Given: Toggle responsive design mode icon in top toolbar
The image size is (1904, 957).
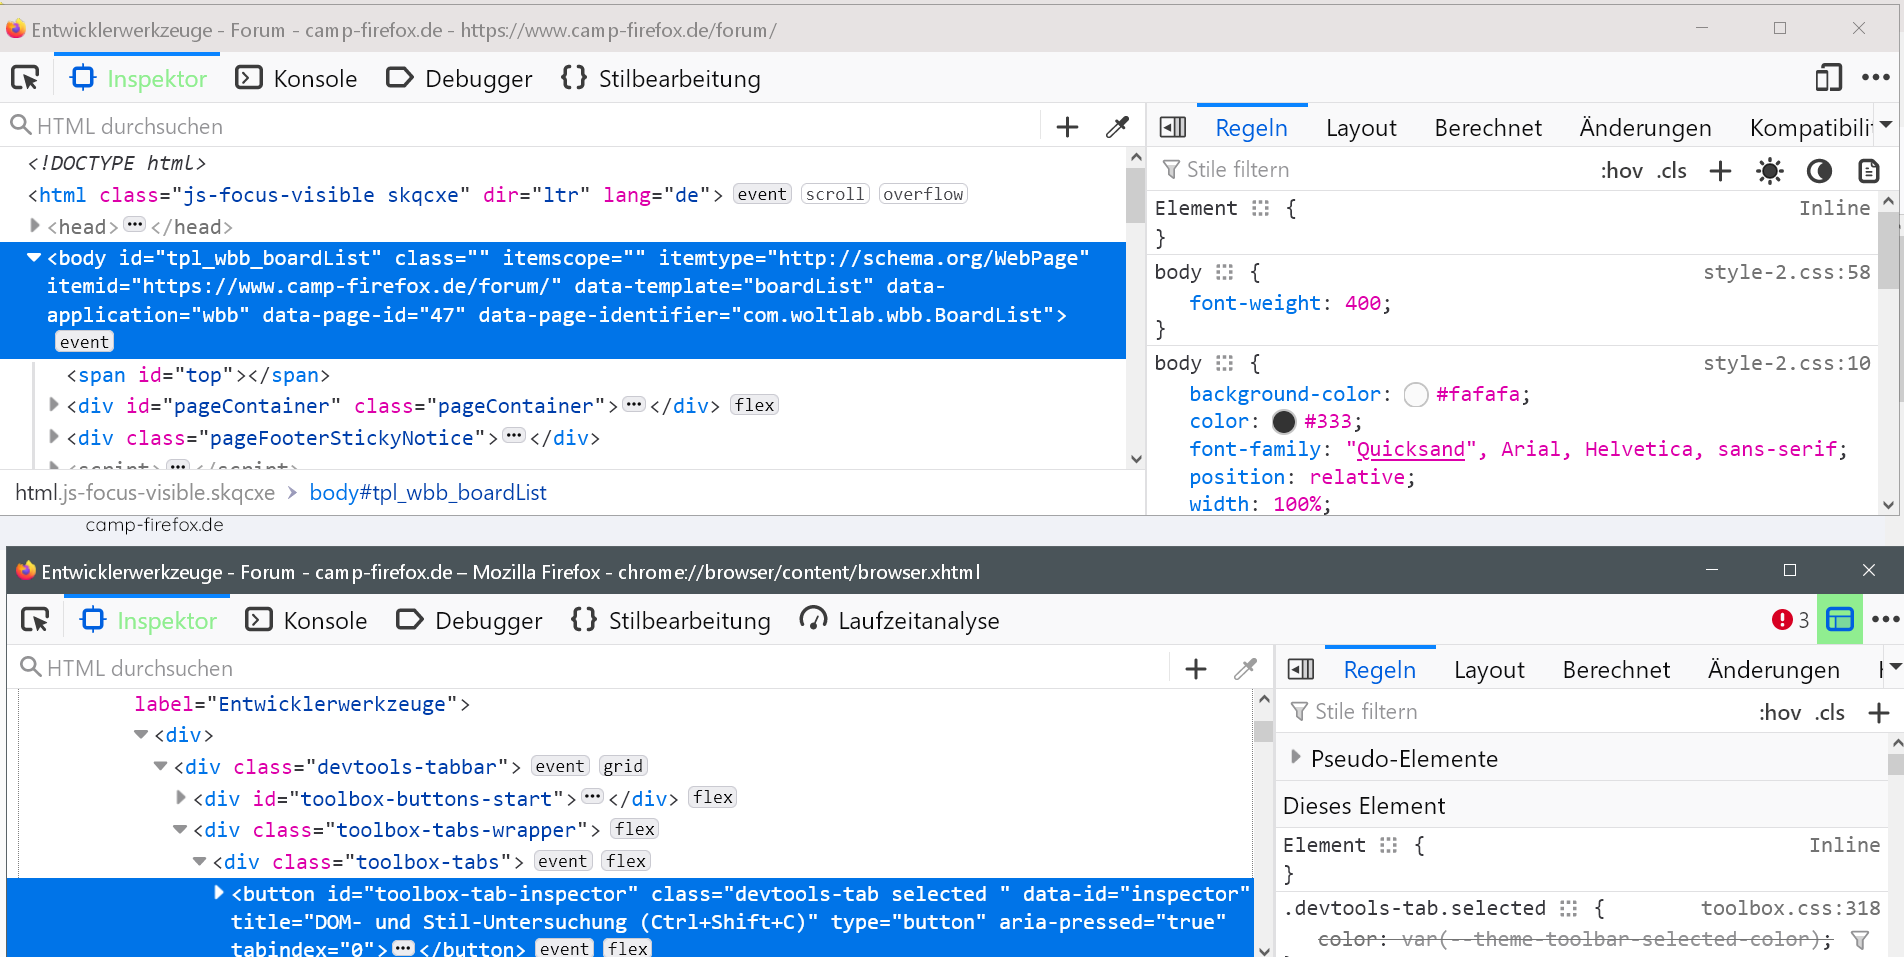Looking at the screenshot, I should [x=1828, y=78].
